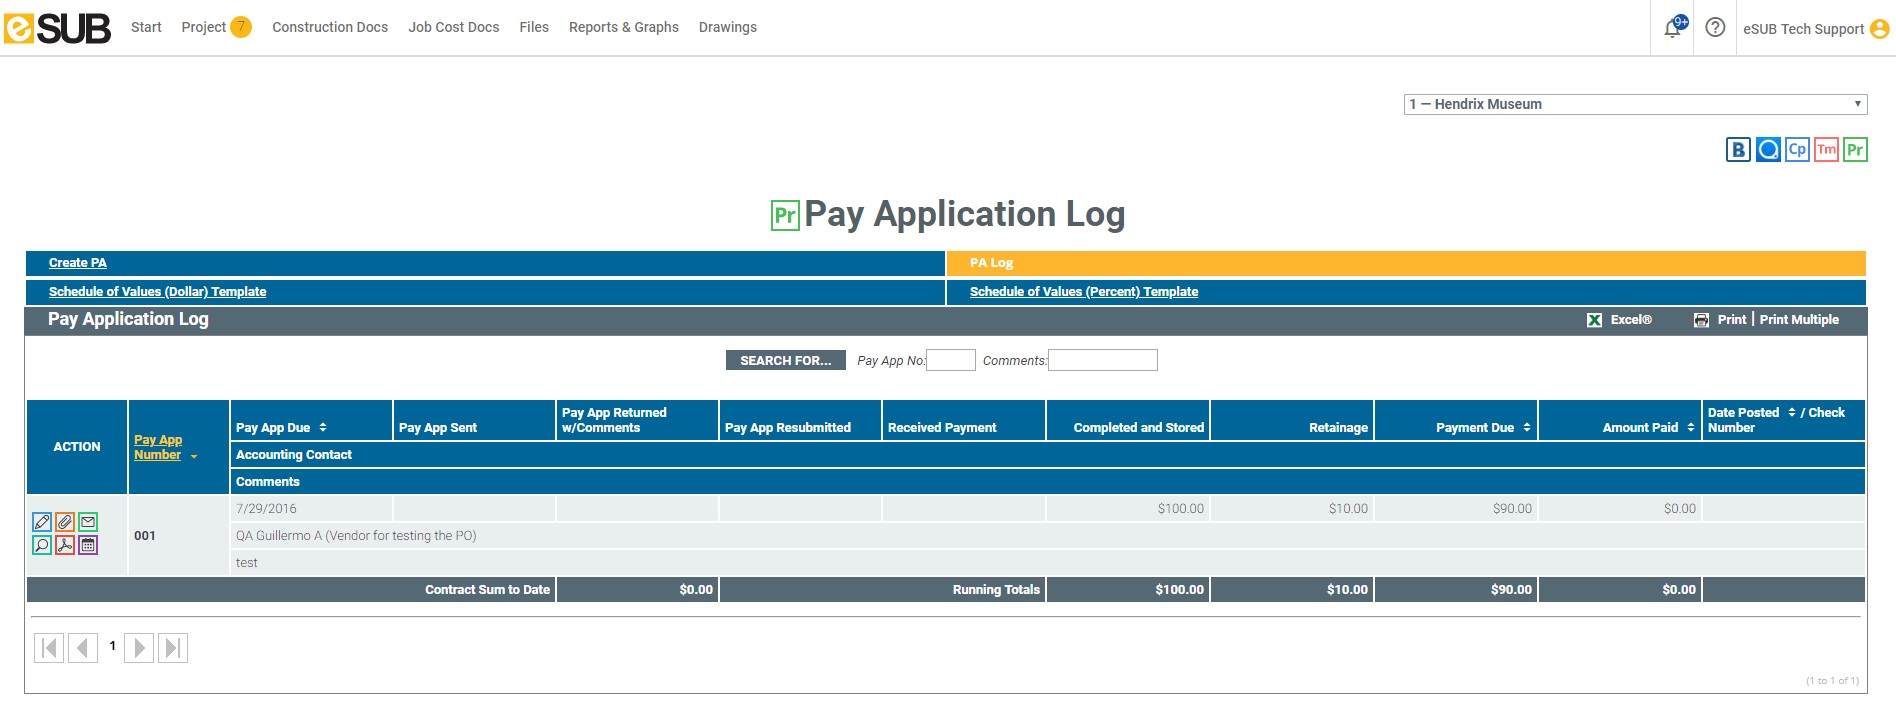Open PDF of pay app 001
The height and width of the screenshot is (705, 1896).
pyautogui.click(x=65, y=545)
